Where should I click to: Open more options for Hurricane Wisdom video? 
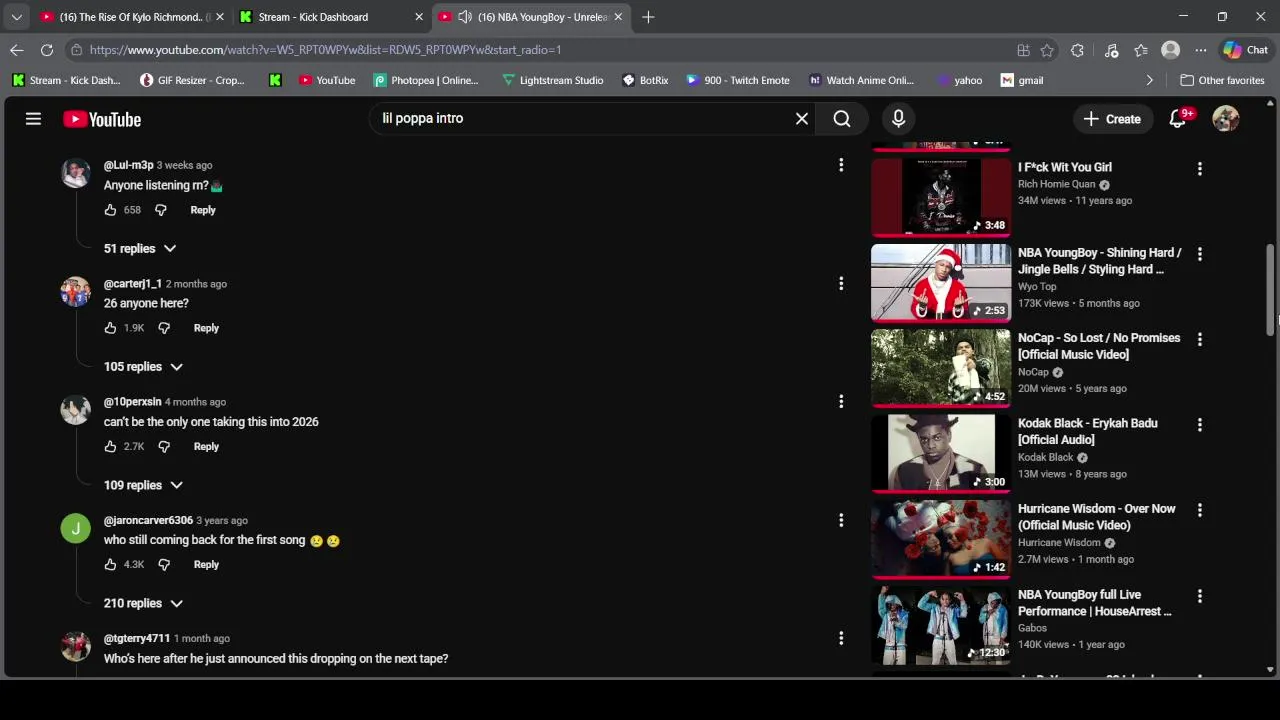pos(1200,511)
